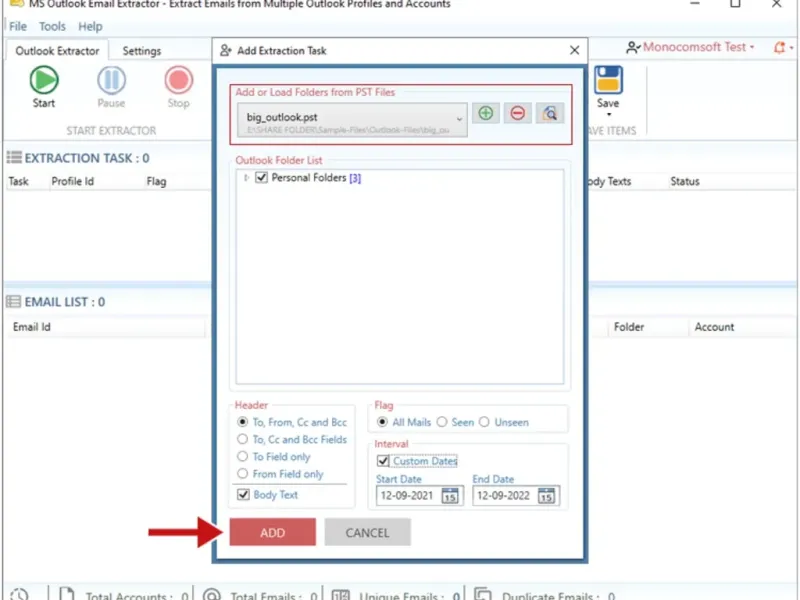Close the Add Extraction Task dialog

574,50
